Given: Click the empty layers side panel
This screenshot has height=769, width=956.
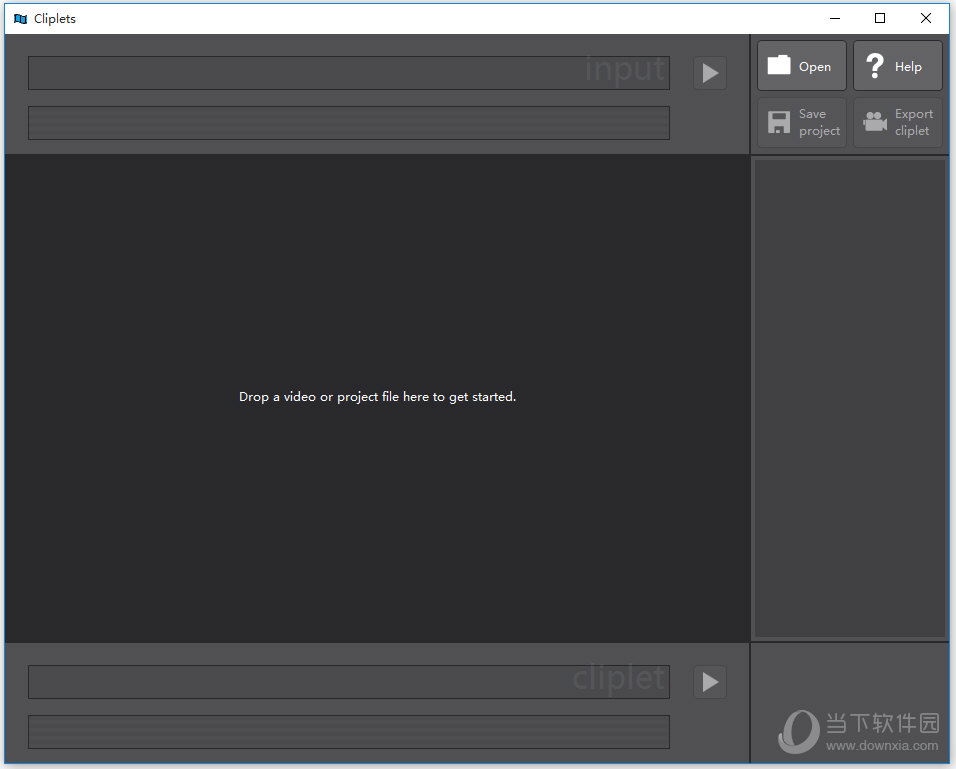Looking at the screenshot, I should (x=849, y=398).
